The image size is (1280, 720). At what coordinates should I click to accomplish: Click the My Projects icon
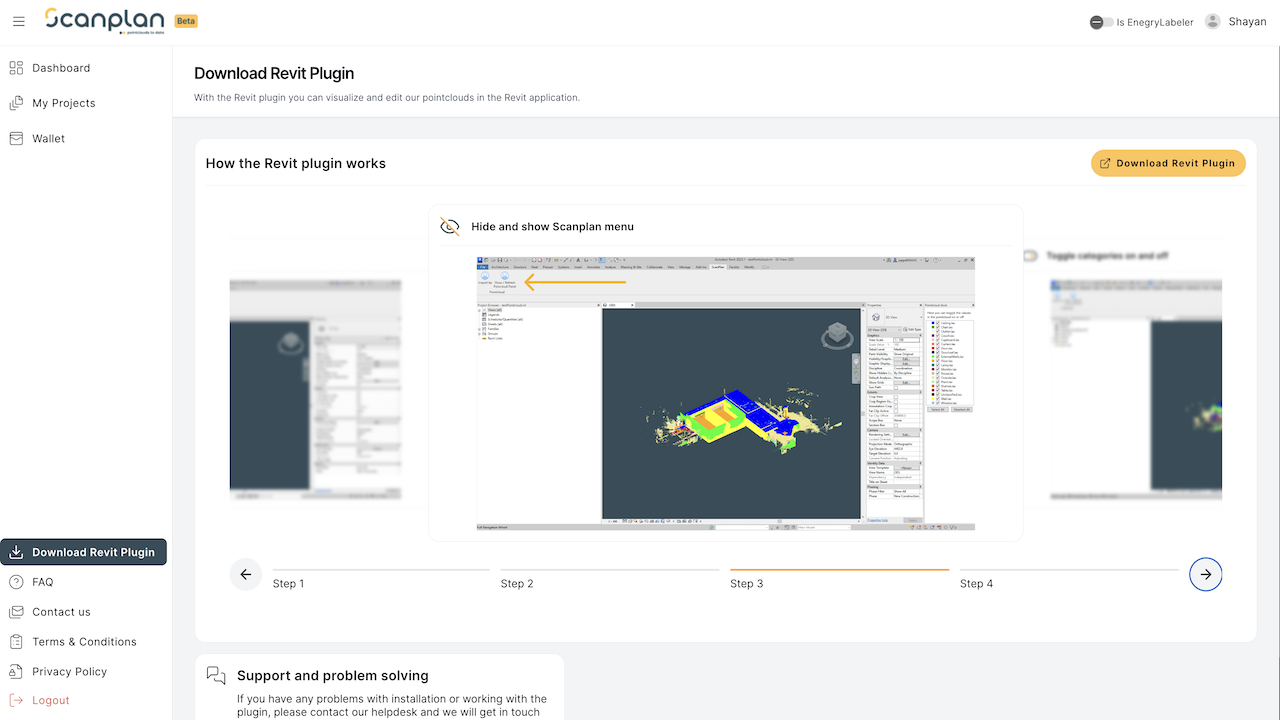point(16,103)
